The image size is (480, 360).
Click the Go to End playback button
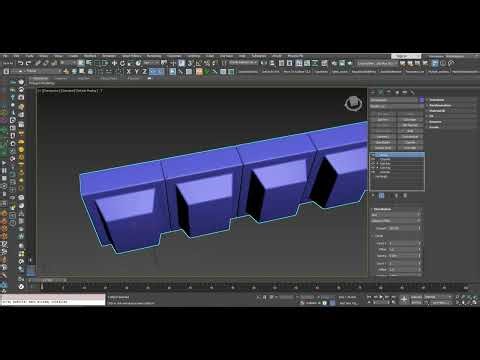click(393, 297)
